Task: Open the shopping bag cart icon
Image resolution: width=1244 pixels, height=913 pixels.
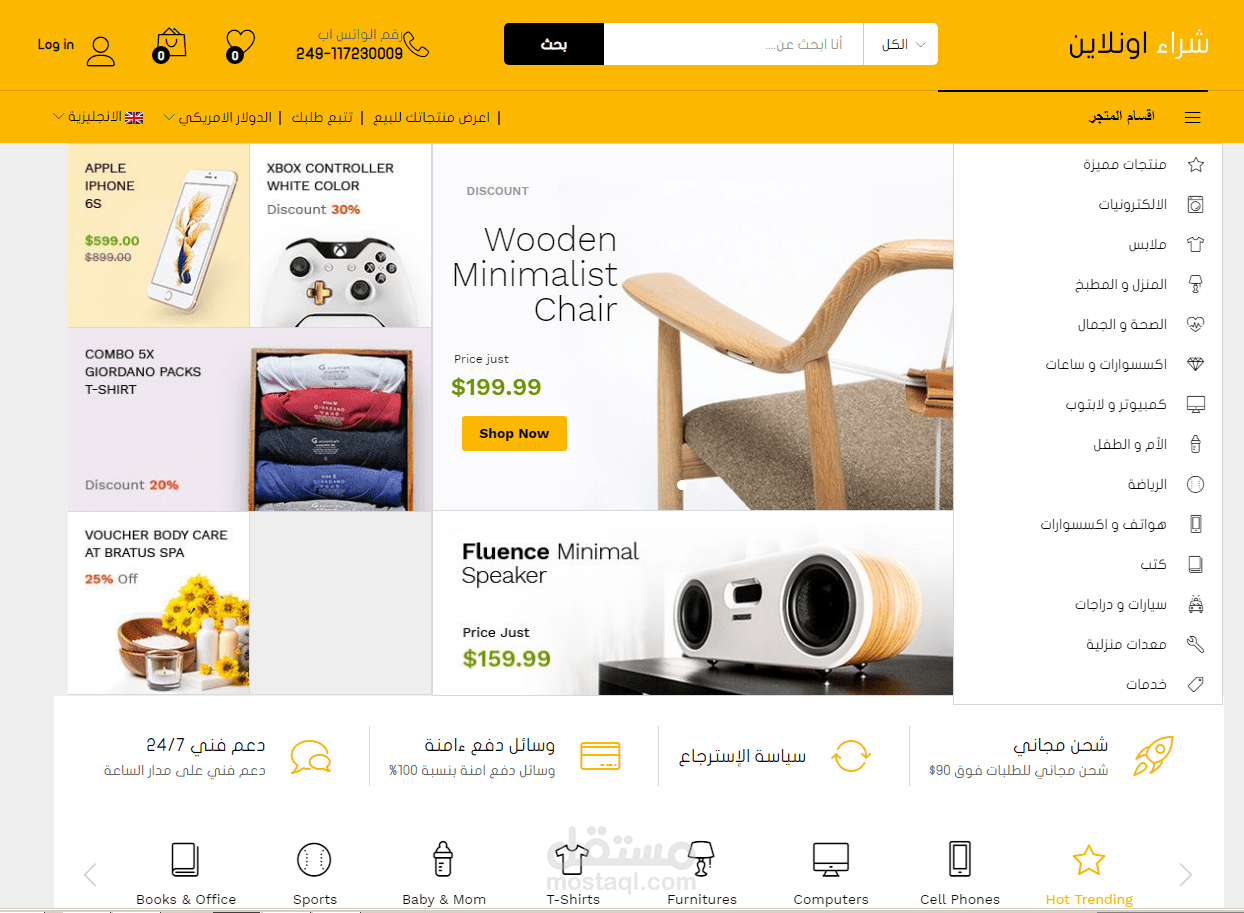Action: (x=170, y=45)
